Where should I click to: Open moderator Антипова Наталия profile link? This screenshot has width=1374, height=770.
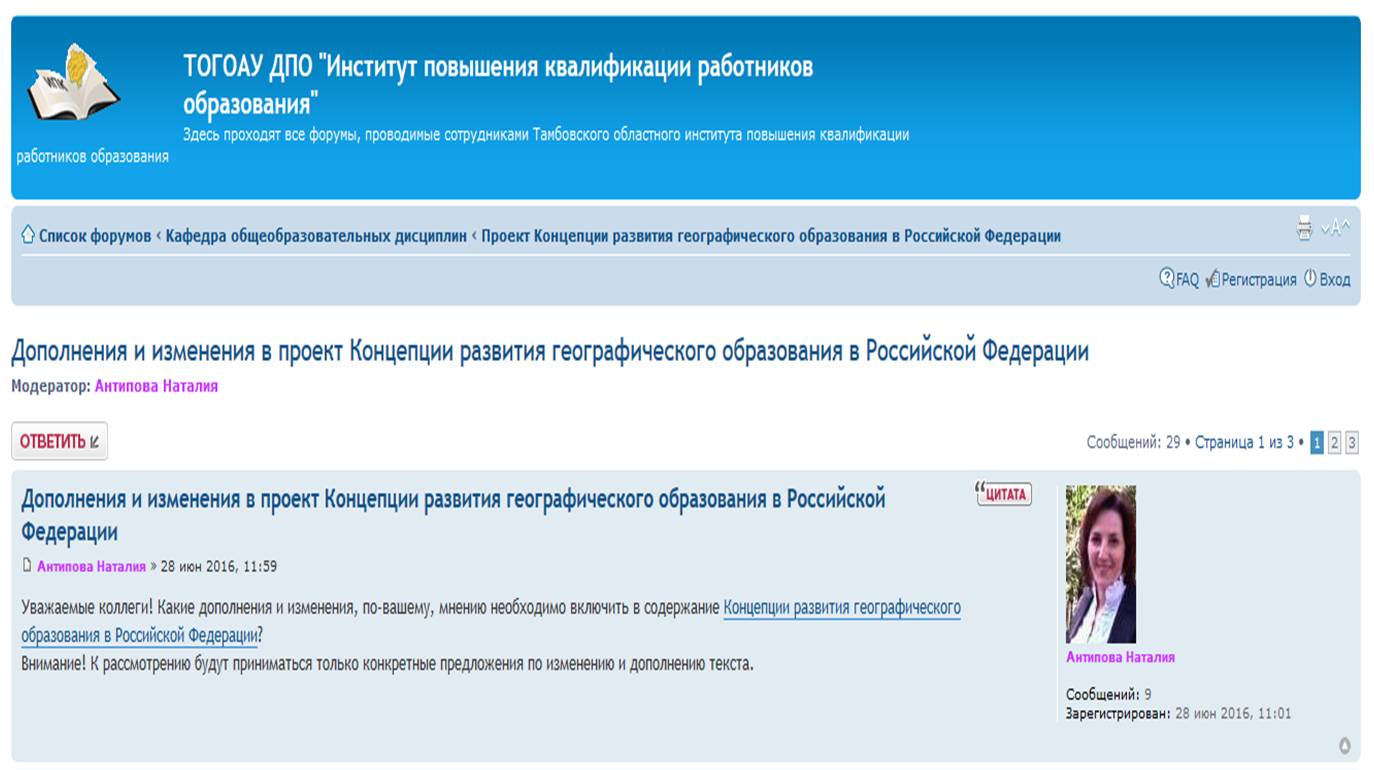[156, 386]
